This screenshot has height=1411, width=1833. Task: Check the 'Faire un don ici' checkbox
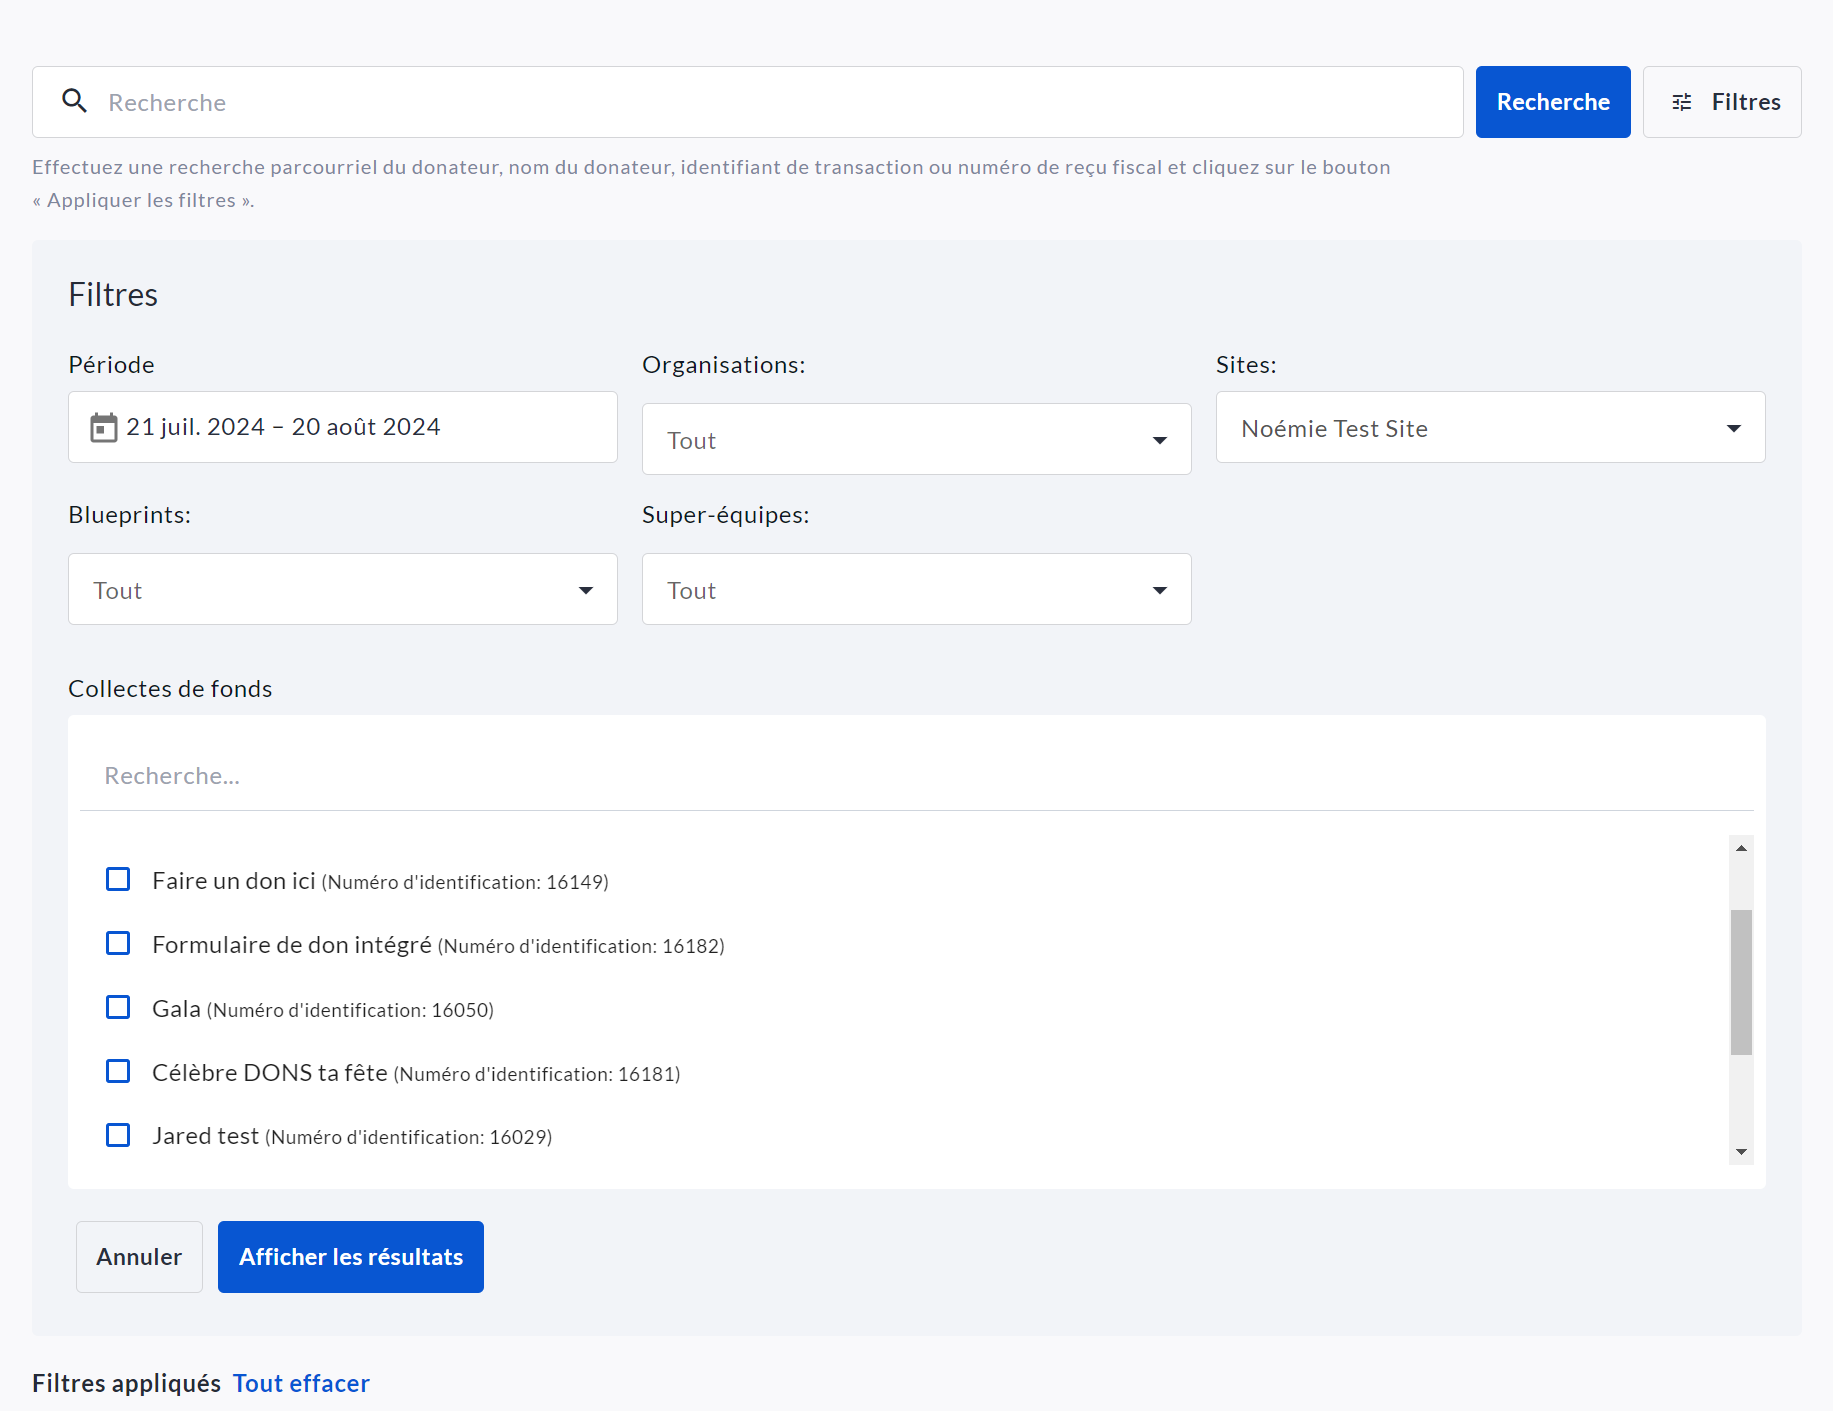pyautogui.click(x=118, y=880)
